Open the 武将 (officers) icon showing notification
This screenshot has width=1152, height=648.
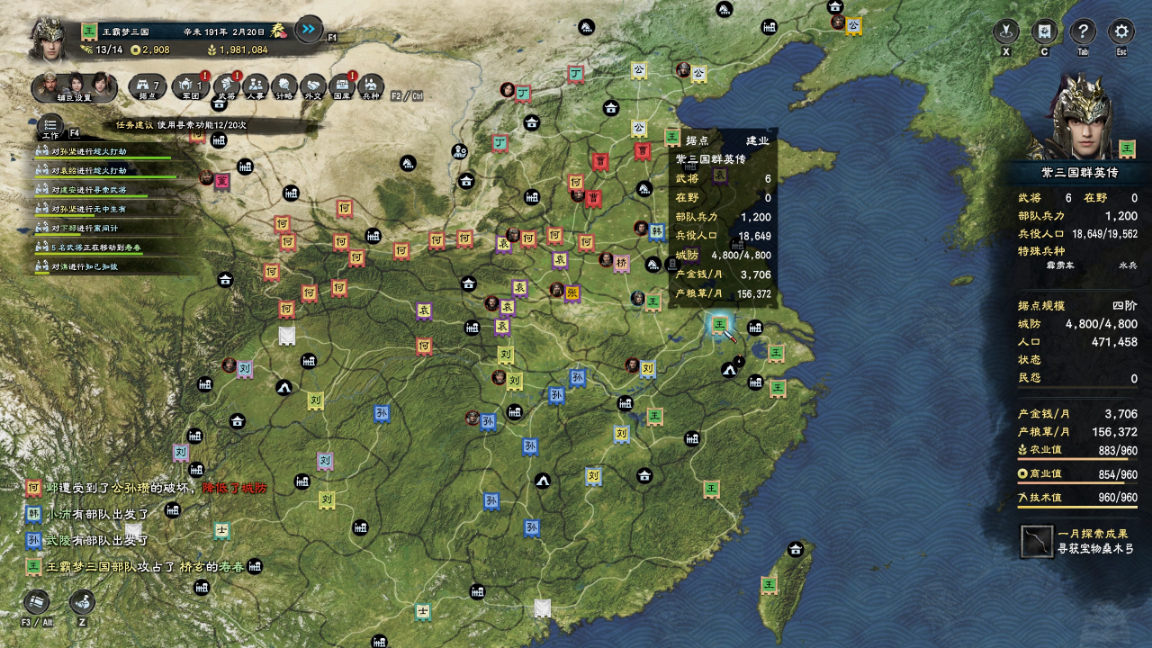pyautogui.click(x=227, y=84)
